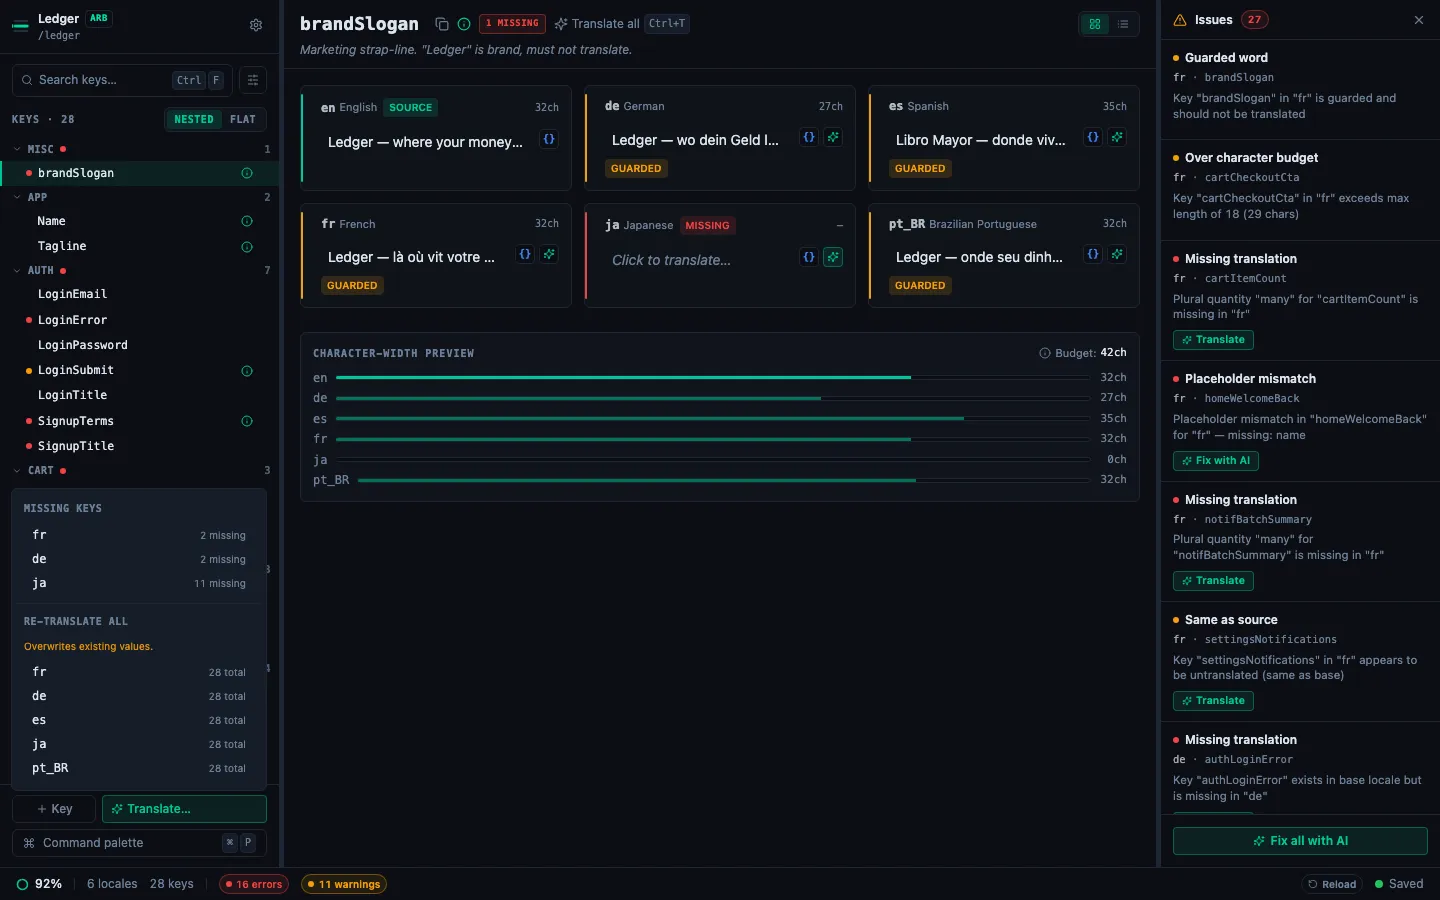Re-translate all keys for de

tap(139, 696)
